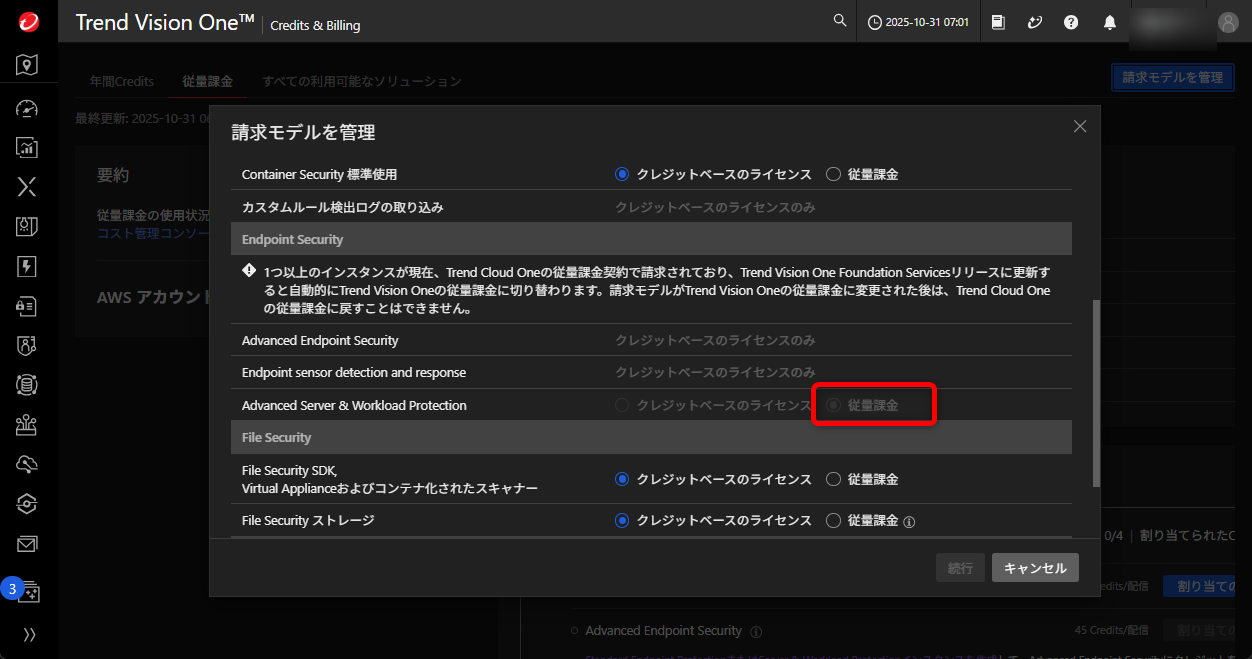Viewport: 1252px width, 659px height.
Task: Click info icon beside background Advanced Endpoint Security
Action: point(756,632)
